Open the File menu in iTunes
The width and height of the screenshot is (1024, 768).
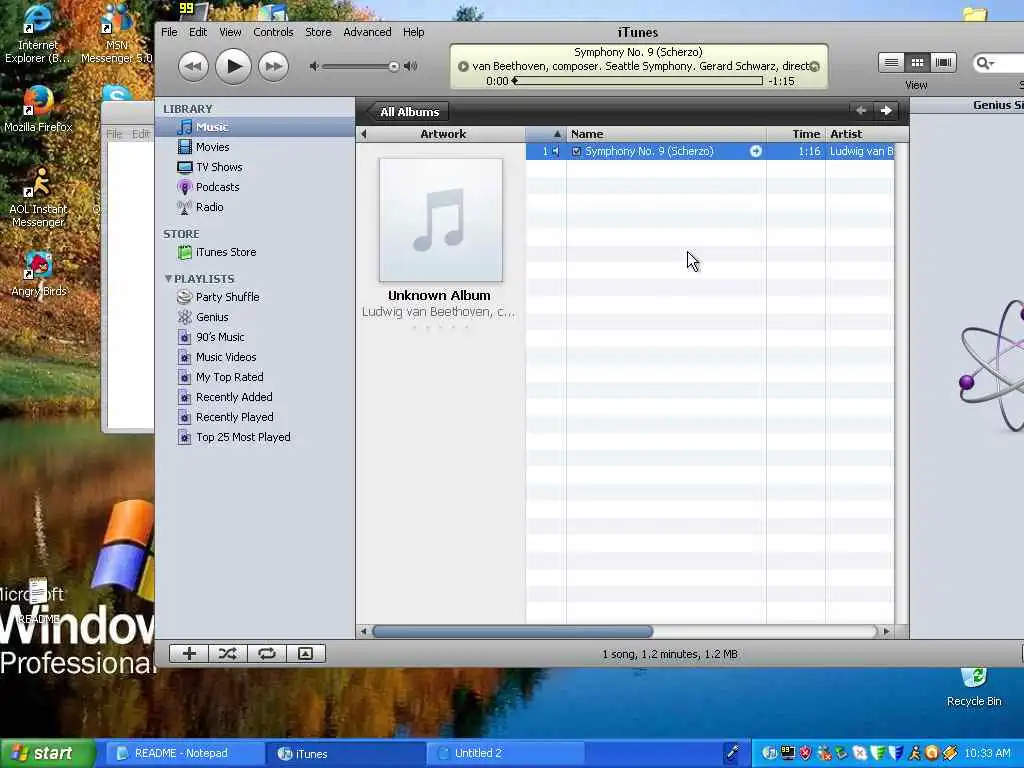pos(169,32)
